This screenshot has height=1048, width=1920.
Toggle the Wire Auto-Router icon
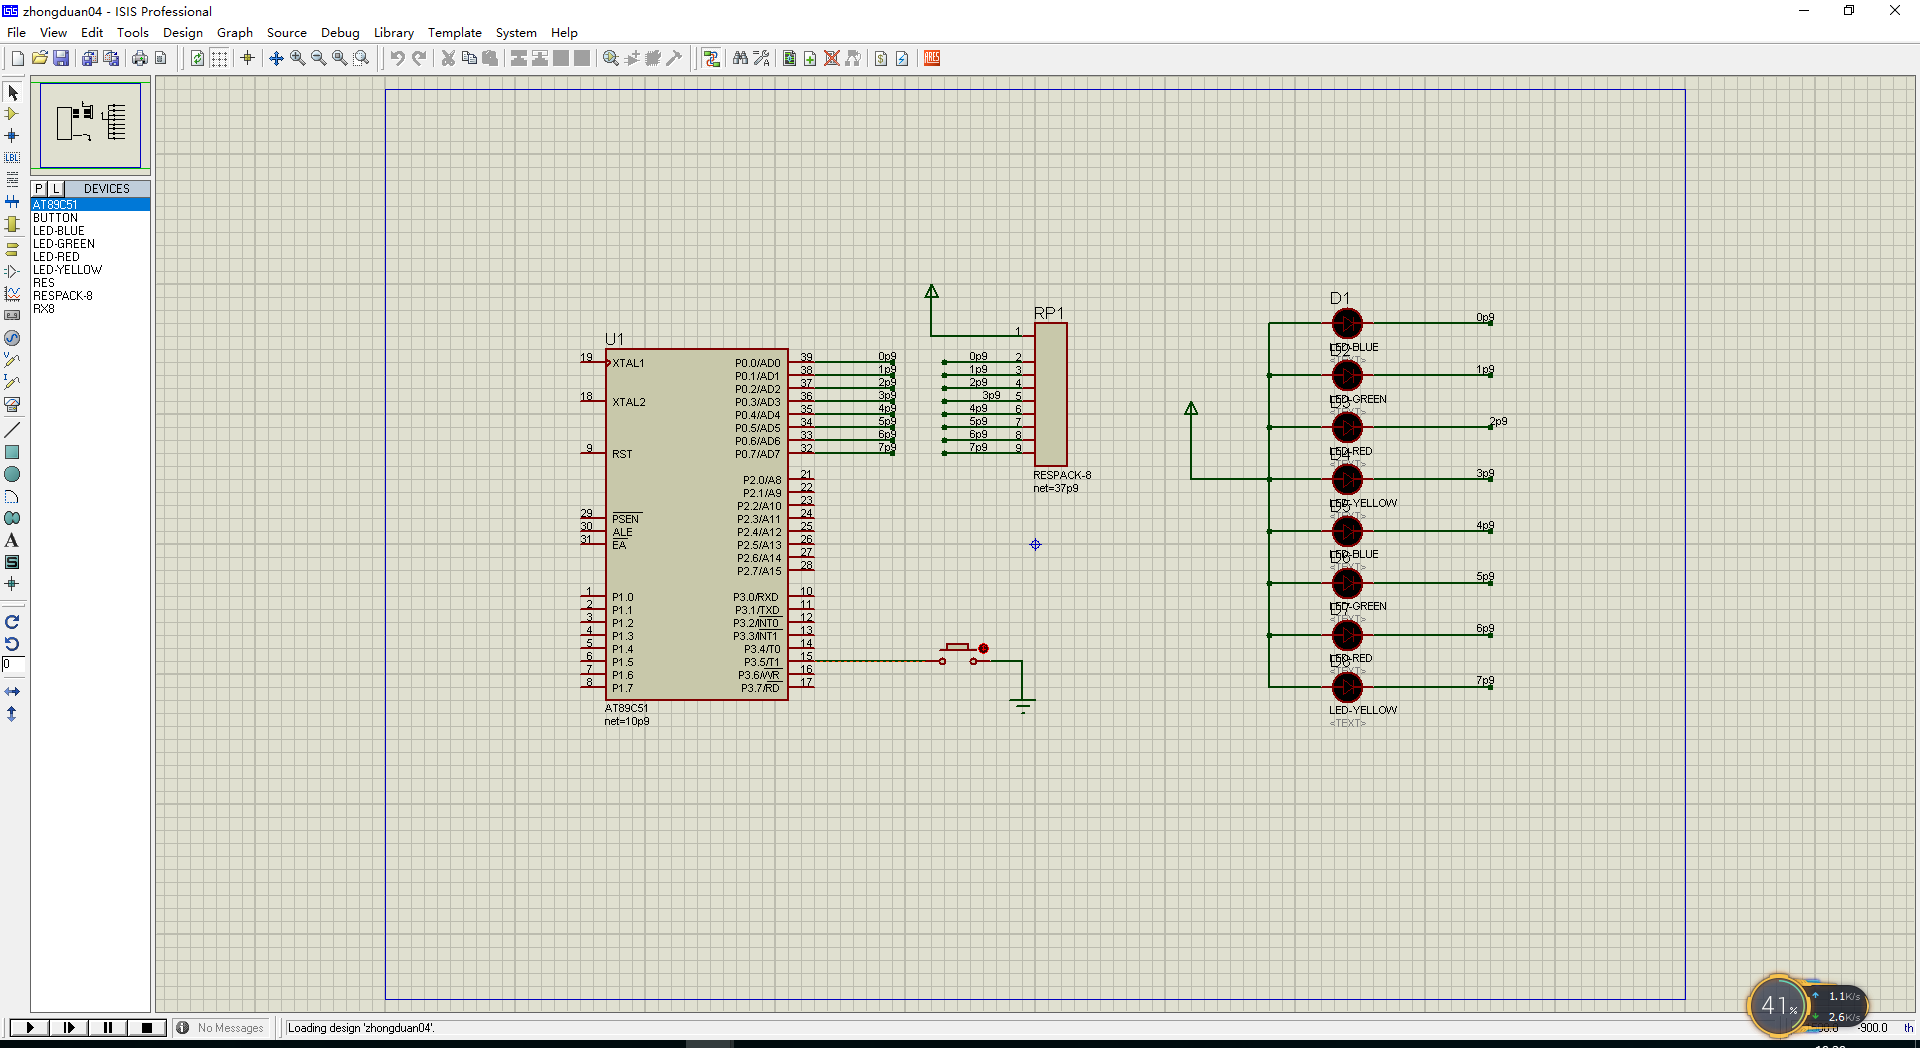(x=711, y=58)
